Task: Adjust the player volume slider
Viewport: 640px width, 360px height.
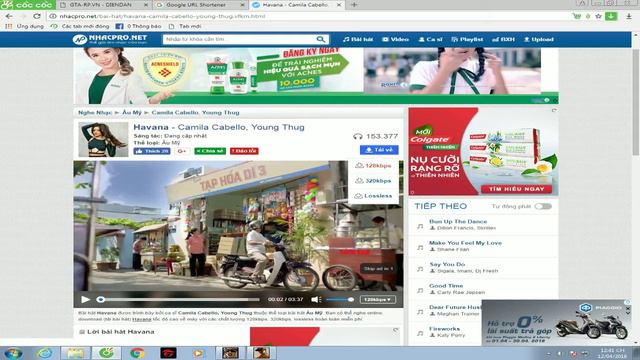Action: click(340, 300)
